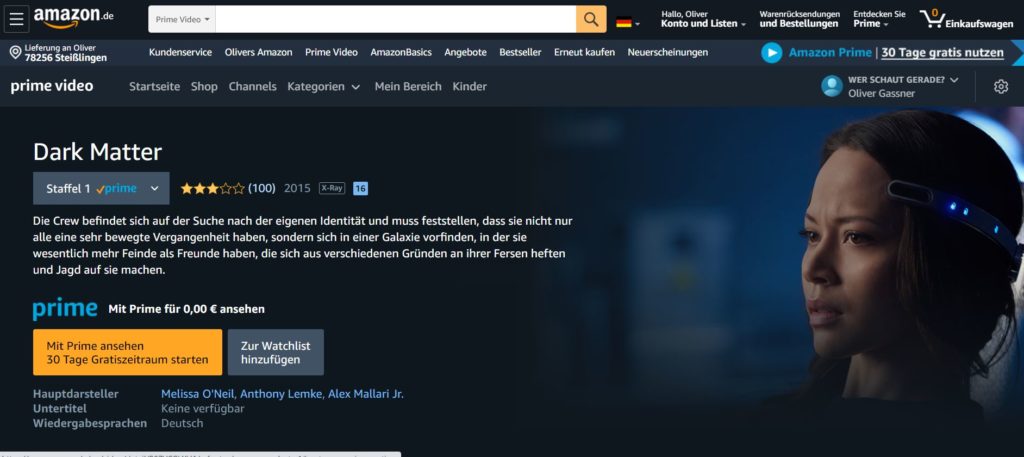1024x457 pixels.
Task: Open the Einkaufswagen shopping cart
Action: (x=967, y=19)
